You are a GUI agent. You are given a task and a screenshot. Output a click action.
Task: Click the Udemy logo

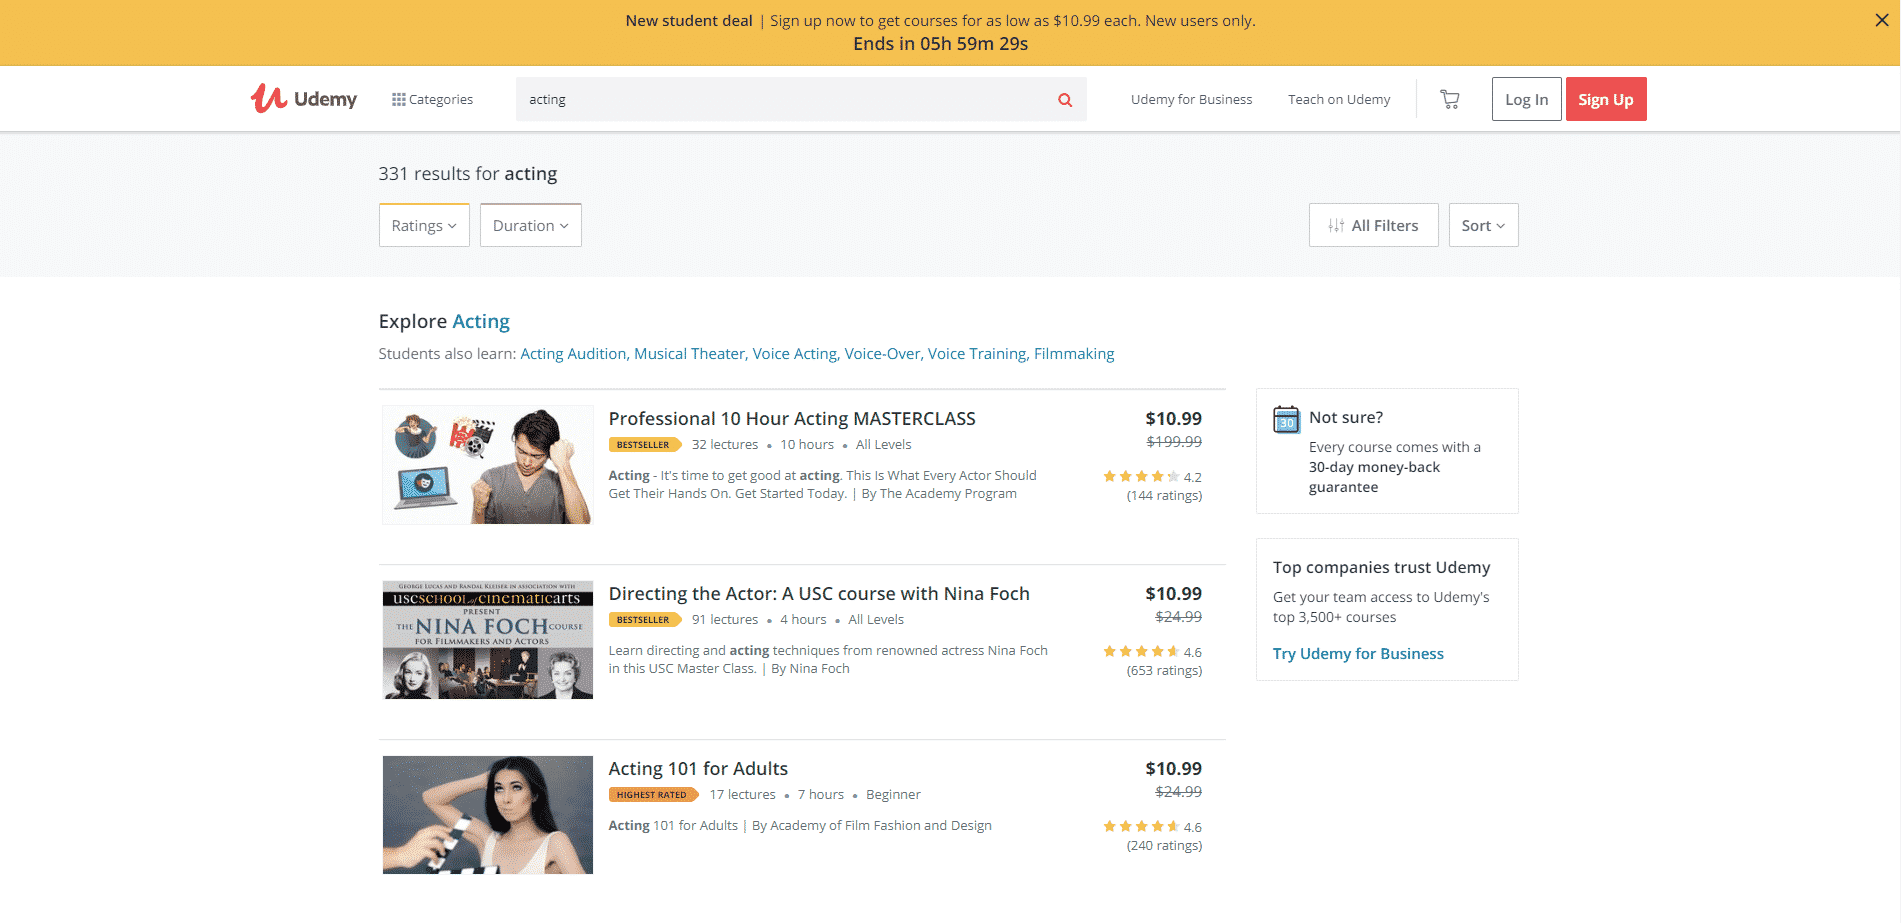[304, 98]
